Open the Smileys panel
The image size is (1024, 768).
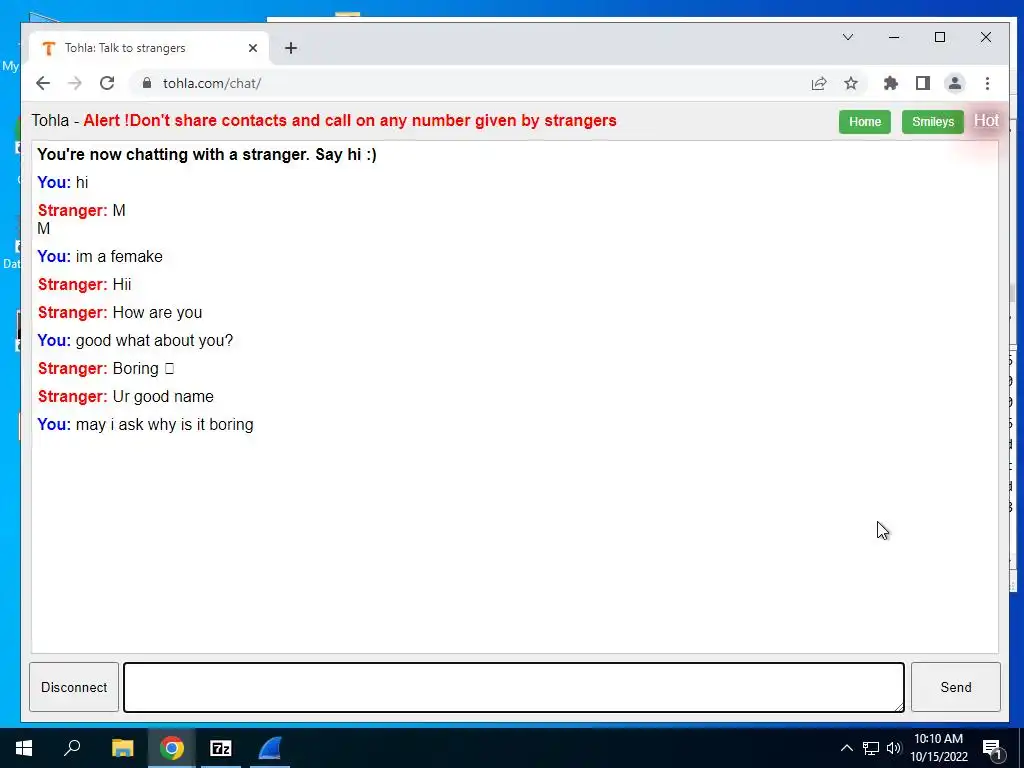pos(933,121)
